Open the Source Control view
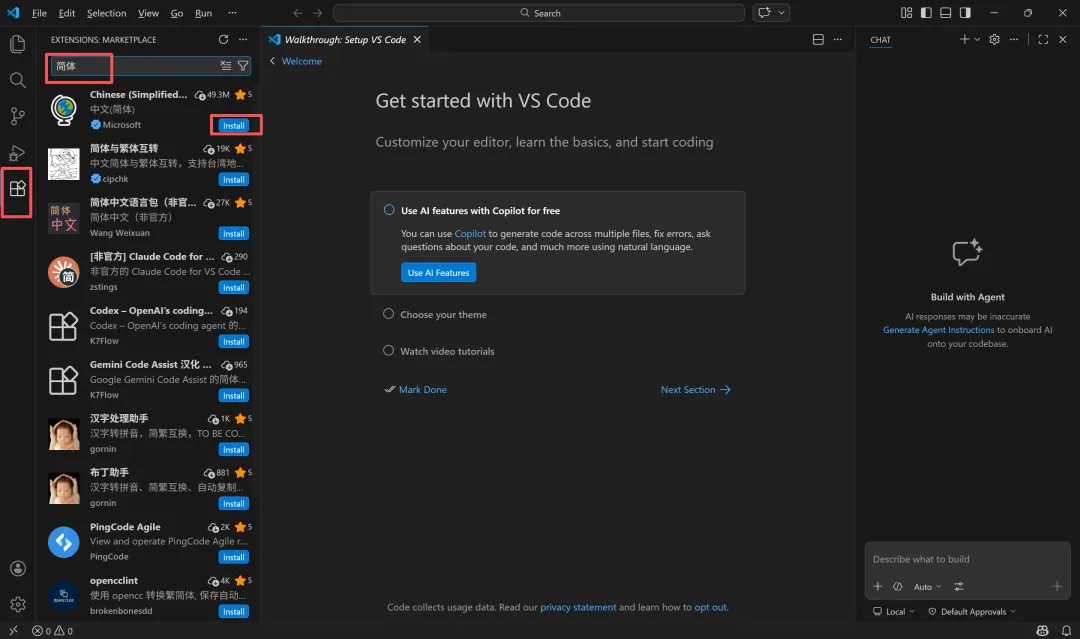Screen dimensions: 1080x639 click(17, 116)
